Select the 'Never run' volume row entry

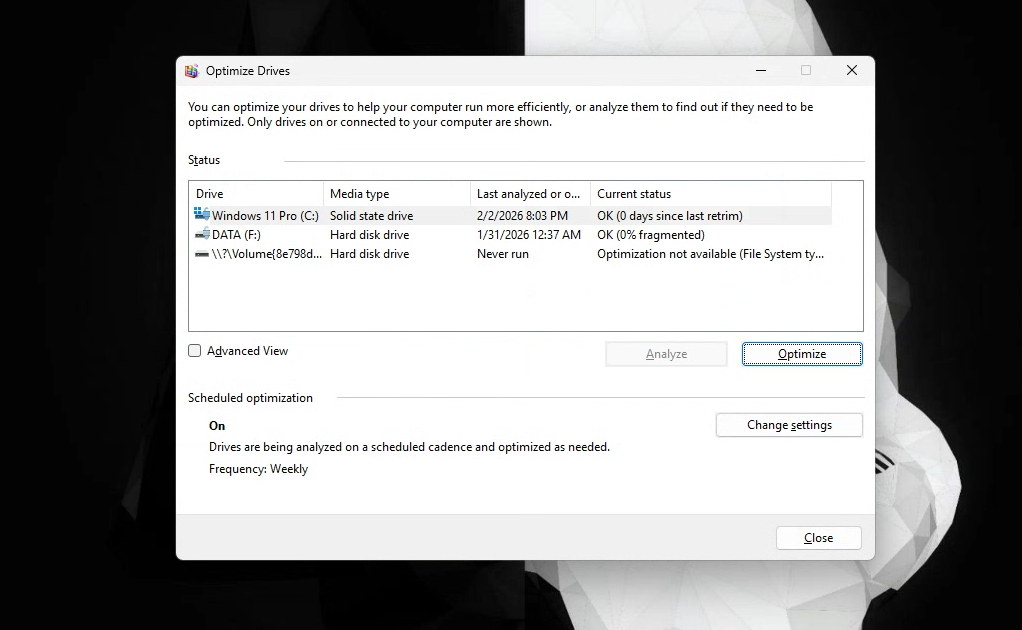click(x=502, y=254)
